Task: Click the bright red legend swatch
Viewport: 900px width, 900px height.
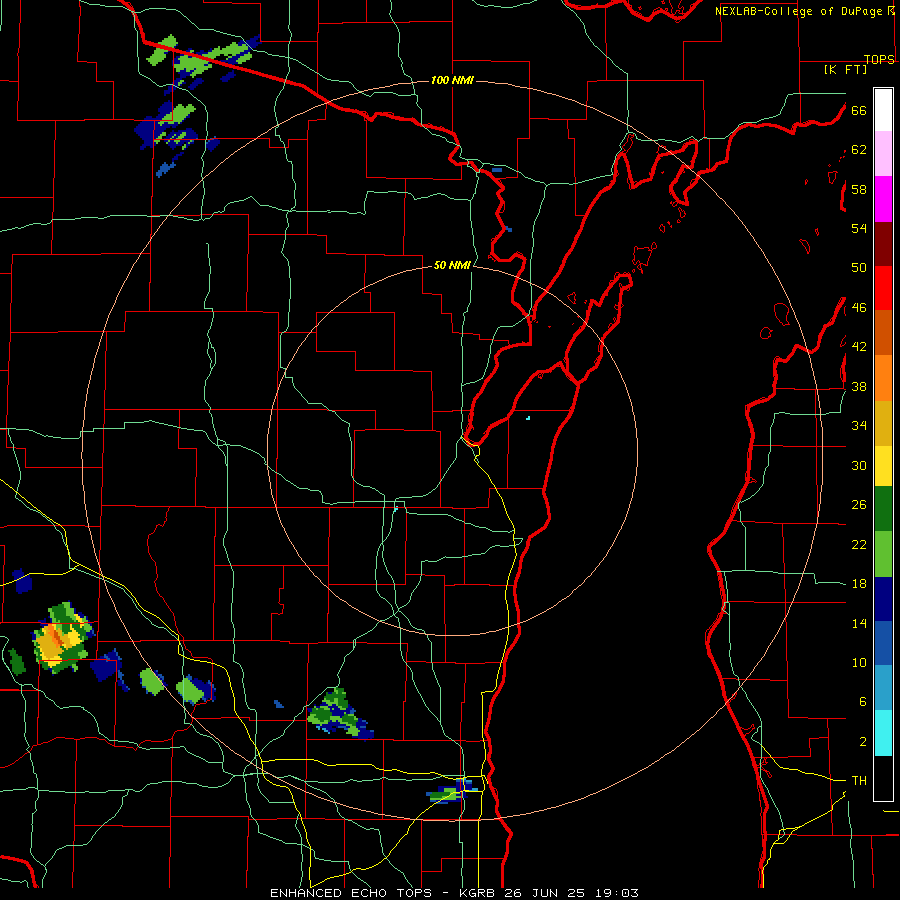Action: (x=883, y=288)
